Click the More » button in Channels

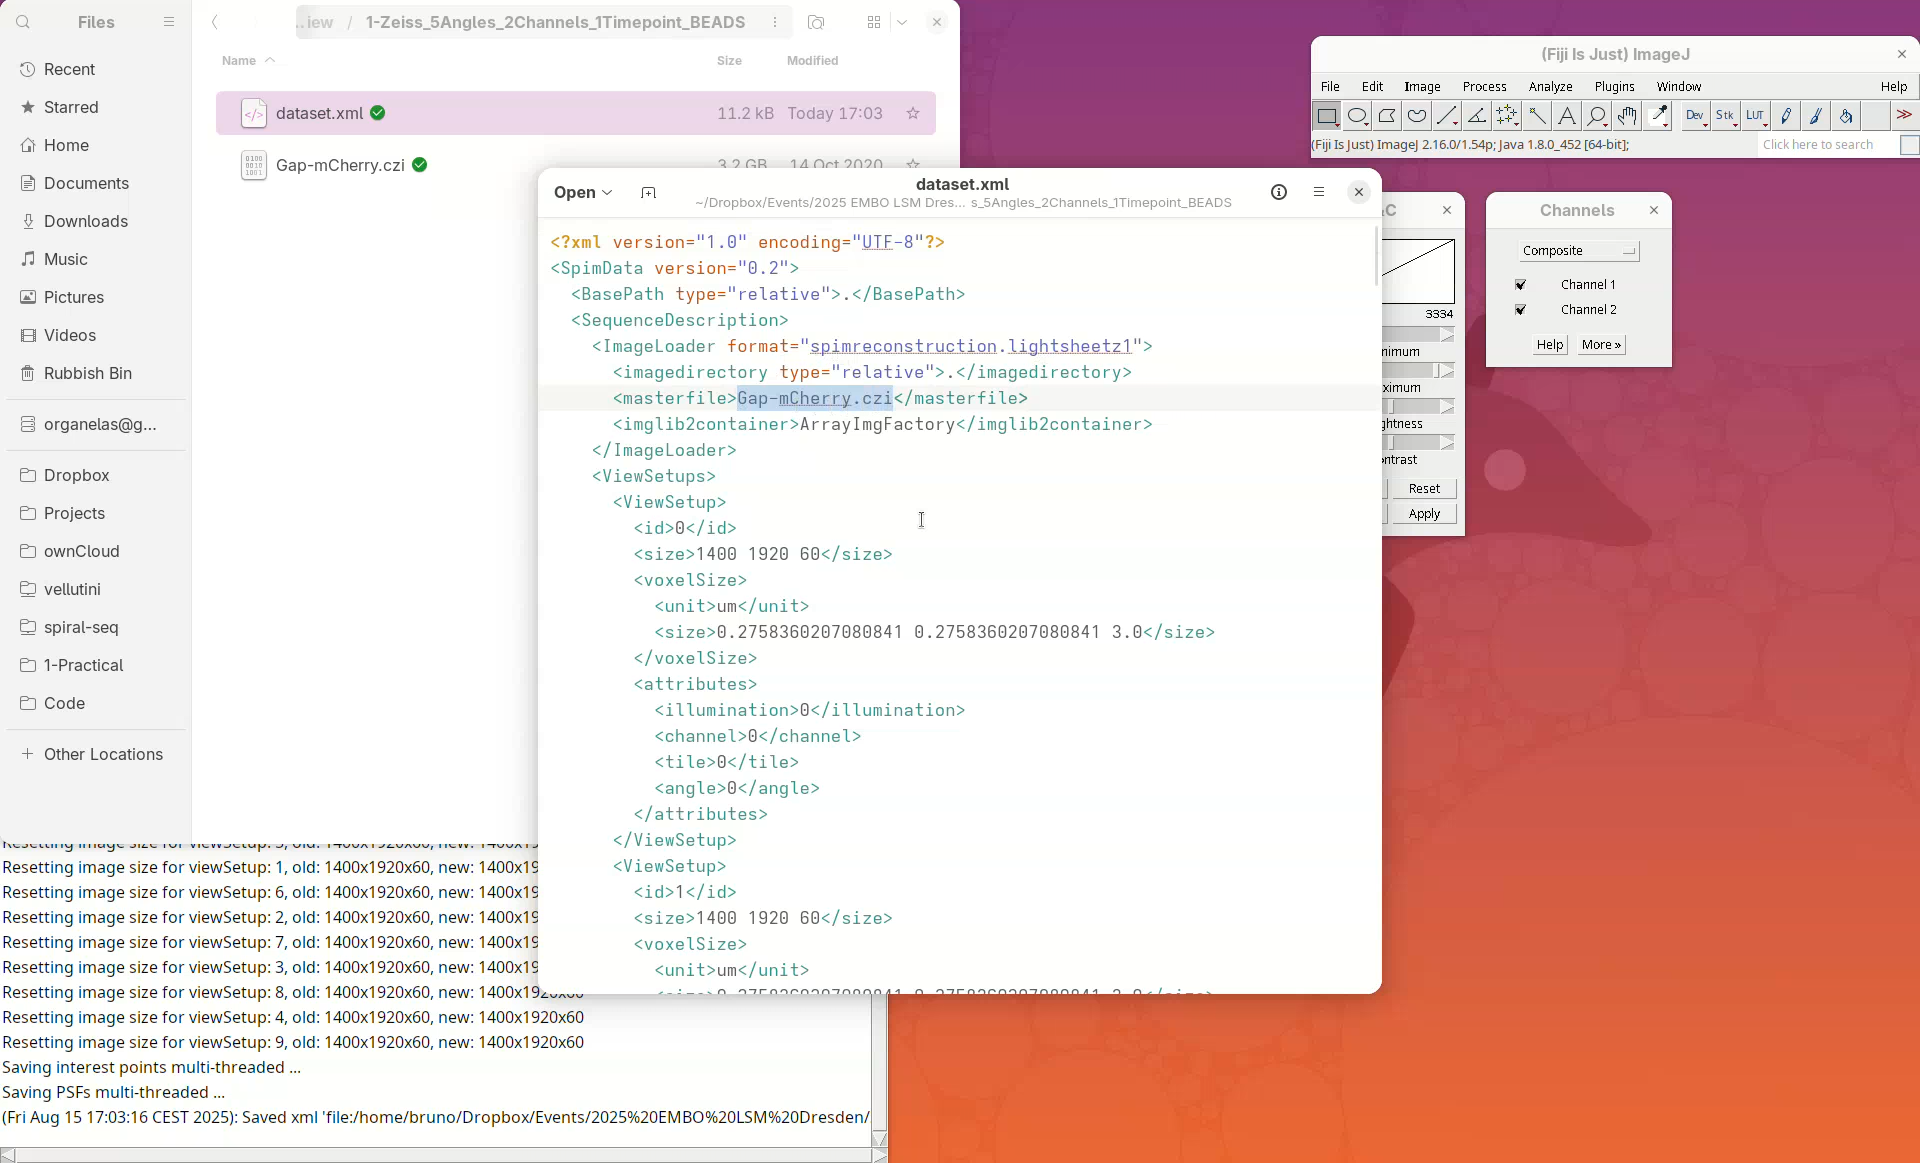1601,345
